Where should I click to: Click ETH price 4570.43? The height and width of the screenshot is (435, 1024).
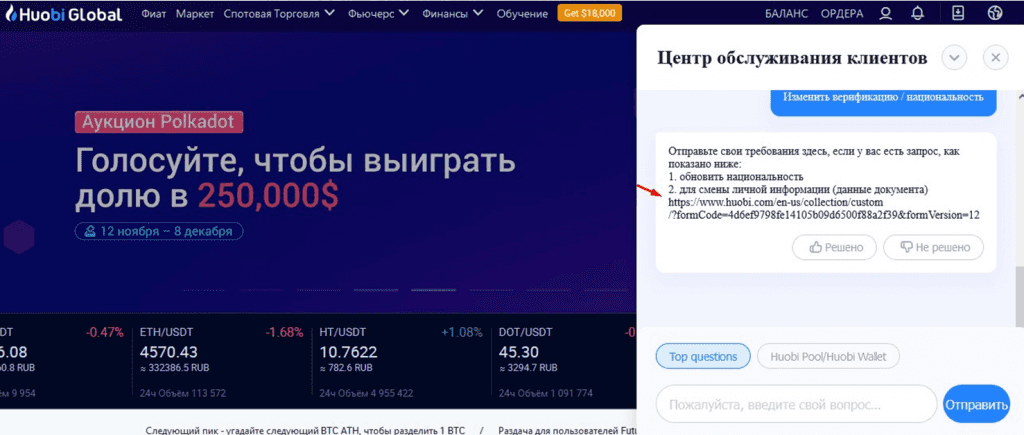(x=168, y=352)
